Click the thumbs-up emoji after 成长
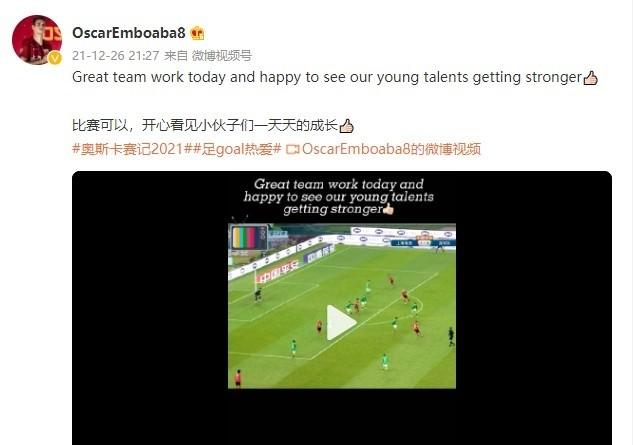This screenshot has height=445, width=633. click(346, 126)
